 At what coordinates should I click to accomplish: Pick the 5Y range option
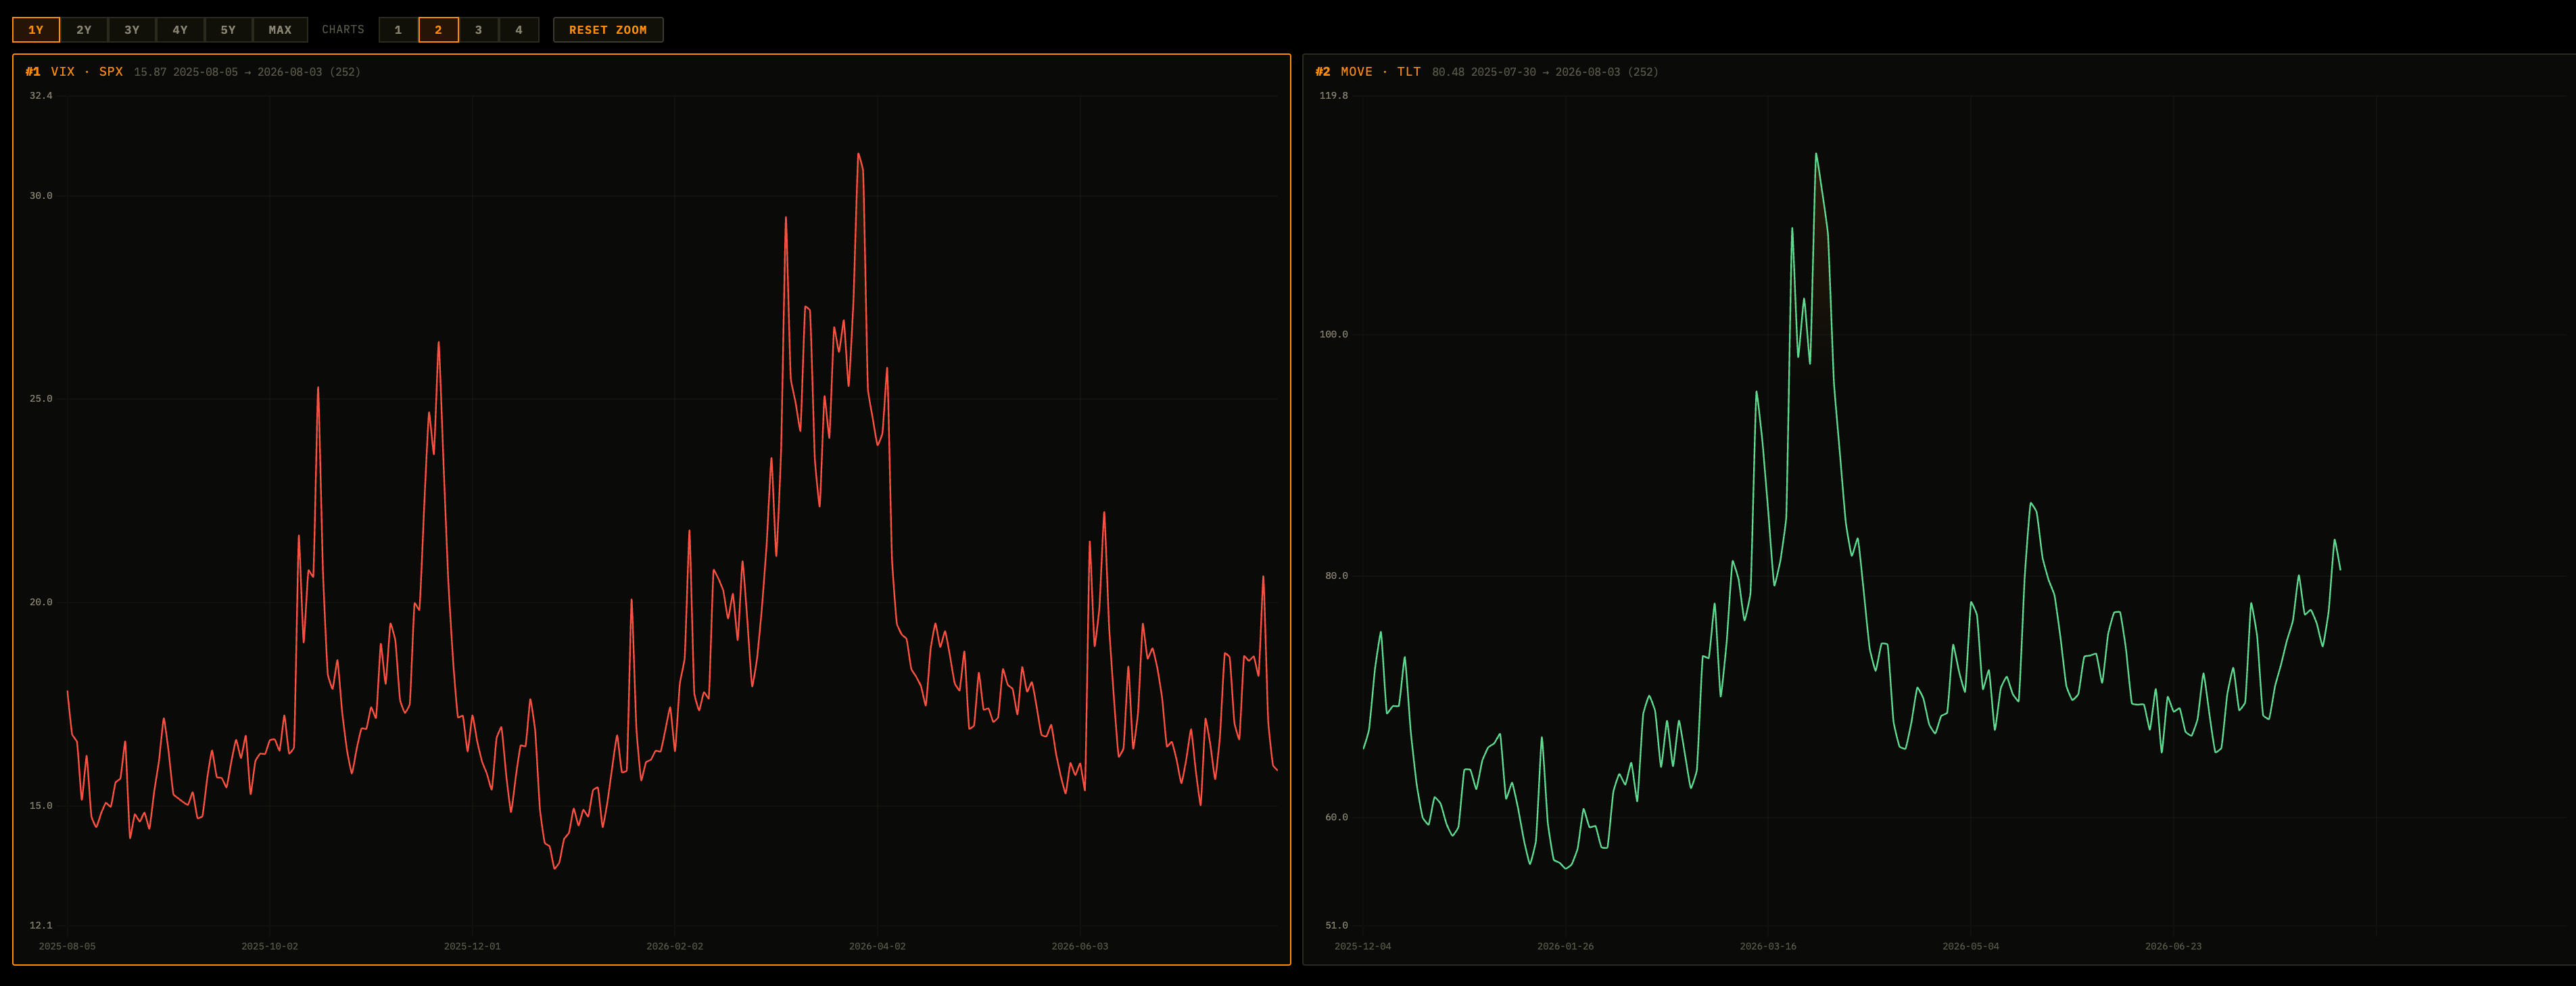[x=228, y=30]
